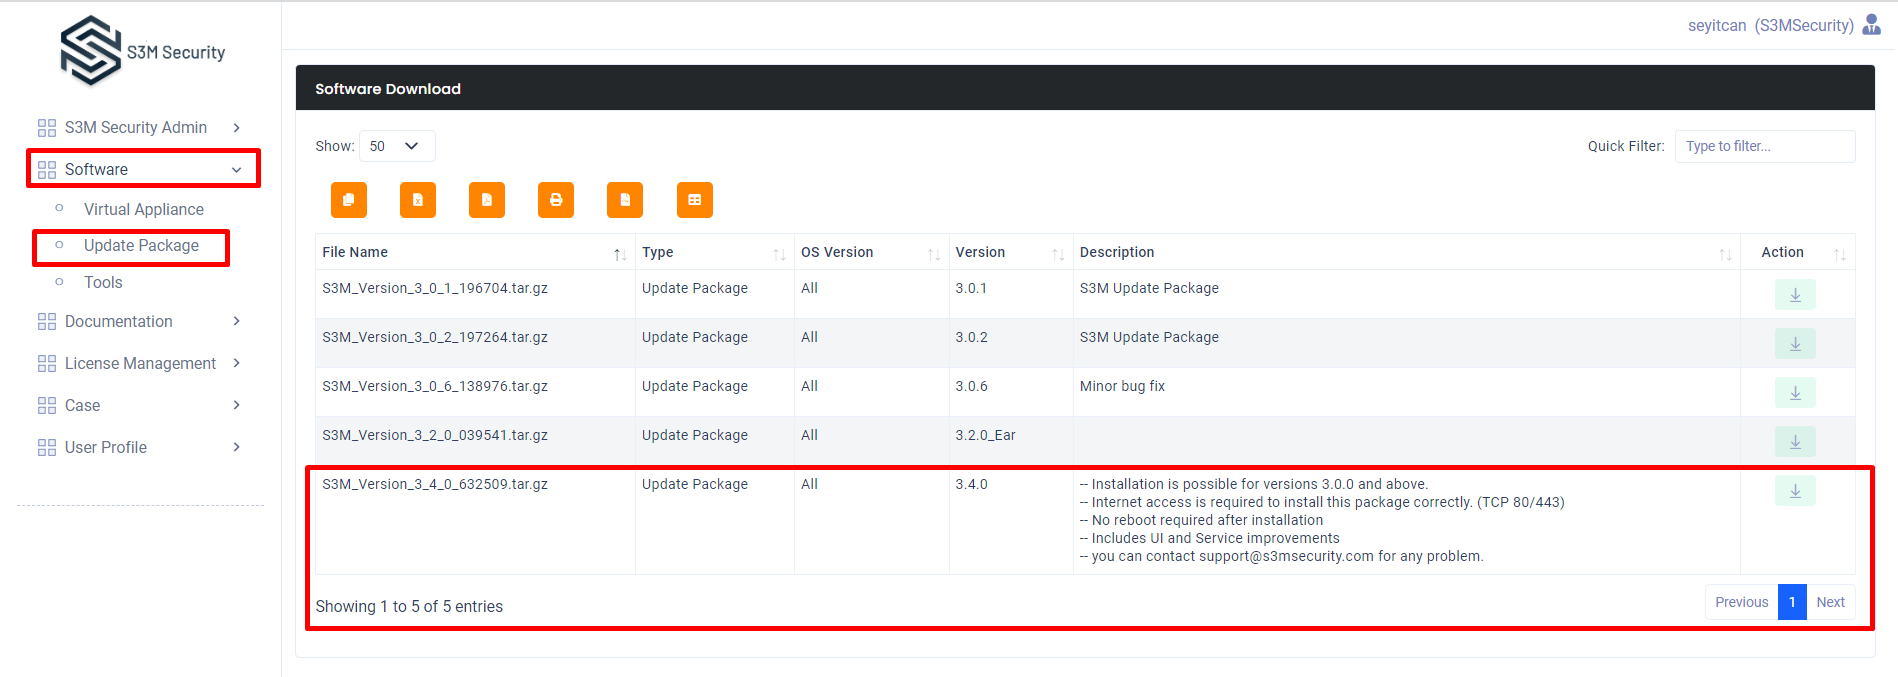Go to Next page
This screenshot has width=1898, height=677.
pos(1830,602)
